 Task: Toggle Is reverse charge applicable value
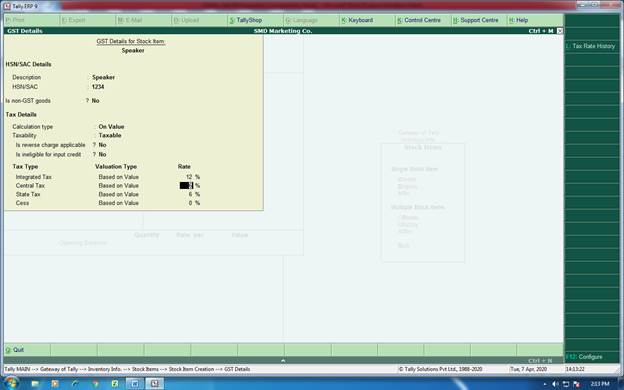(x=102, y=145)
